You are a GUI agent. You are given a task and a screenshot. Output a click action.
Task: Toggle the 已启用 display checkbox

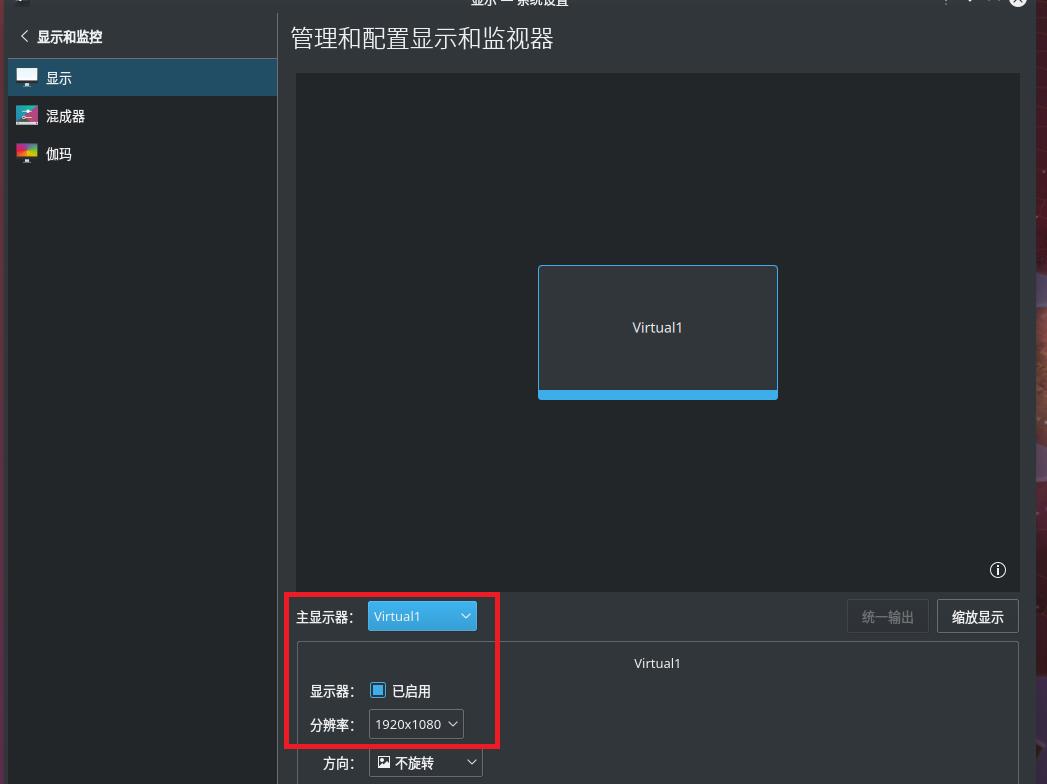[x=378, y=691]
